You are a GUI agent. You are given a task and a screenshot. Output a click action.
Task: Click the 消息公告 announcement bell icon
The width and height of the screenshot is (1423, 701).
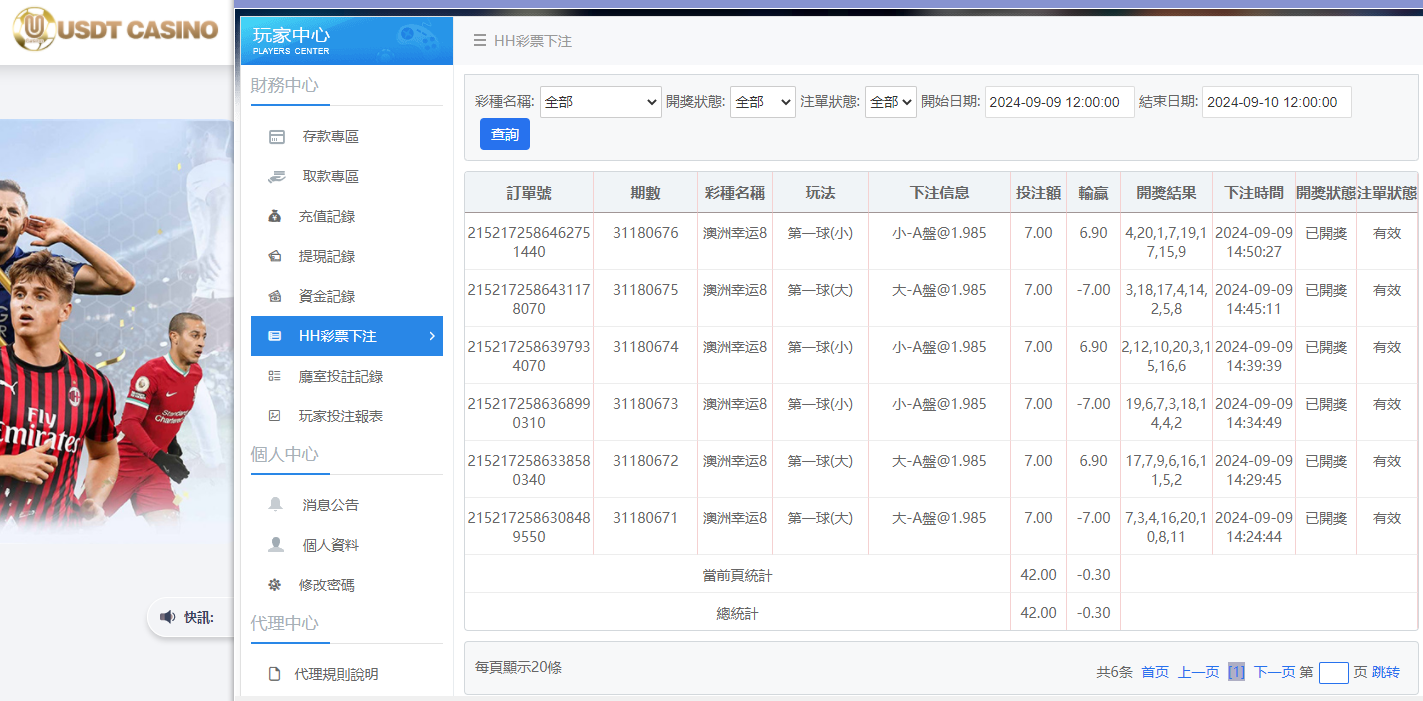click(275, 504)
